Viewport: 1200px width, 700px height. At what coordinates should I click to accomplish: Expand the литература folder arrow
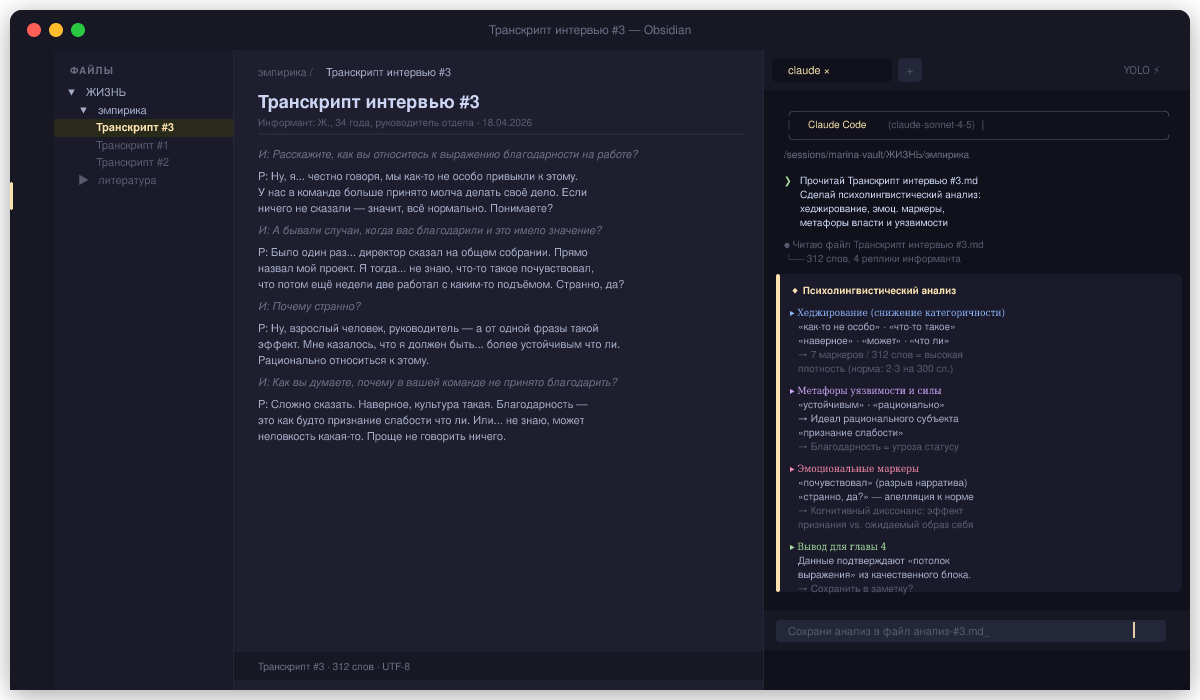[84, 180]
